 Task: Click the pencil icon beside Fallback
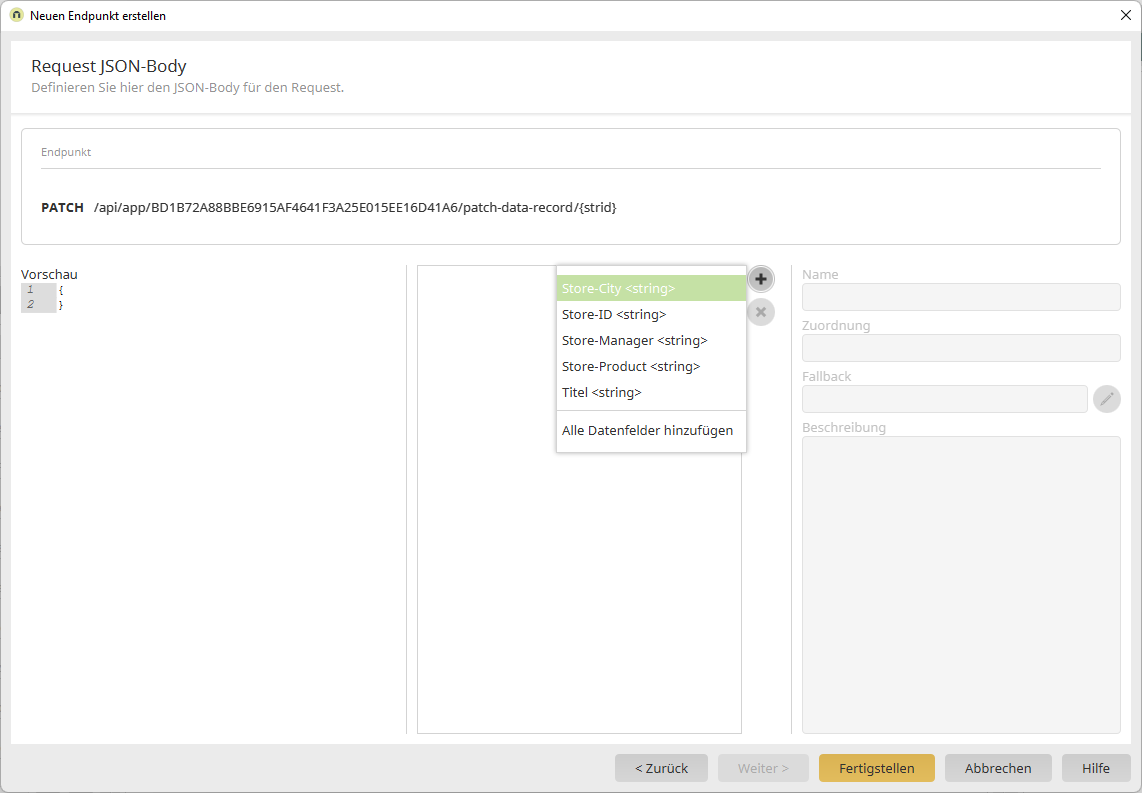coord(1106,399)
